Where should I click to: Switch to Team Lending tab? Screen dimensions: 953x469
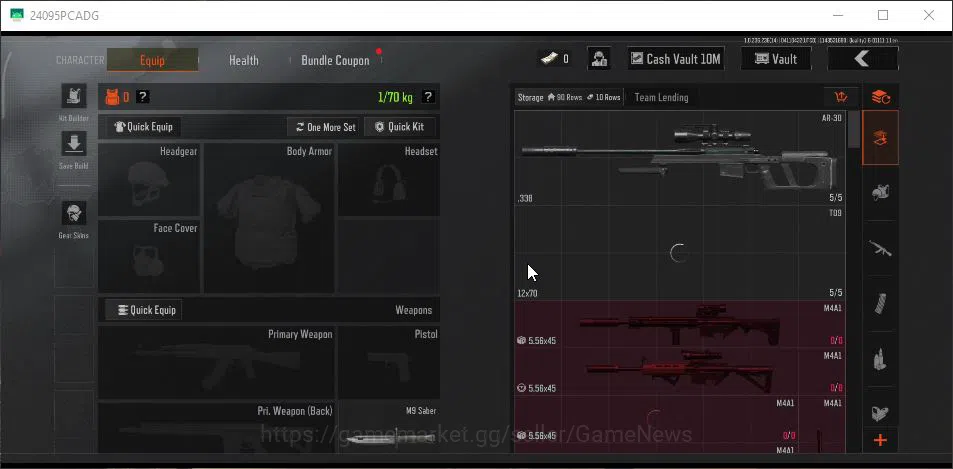click(661, 97)
